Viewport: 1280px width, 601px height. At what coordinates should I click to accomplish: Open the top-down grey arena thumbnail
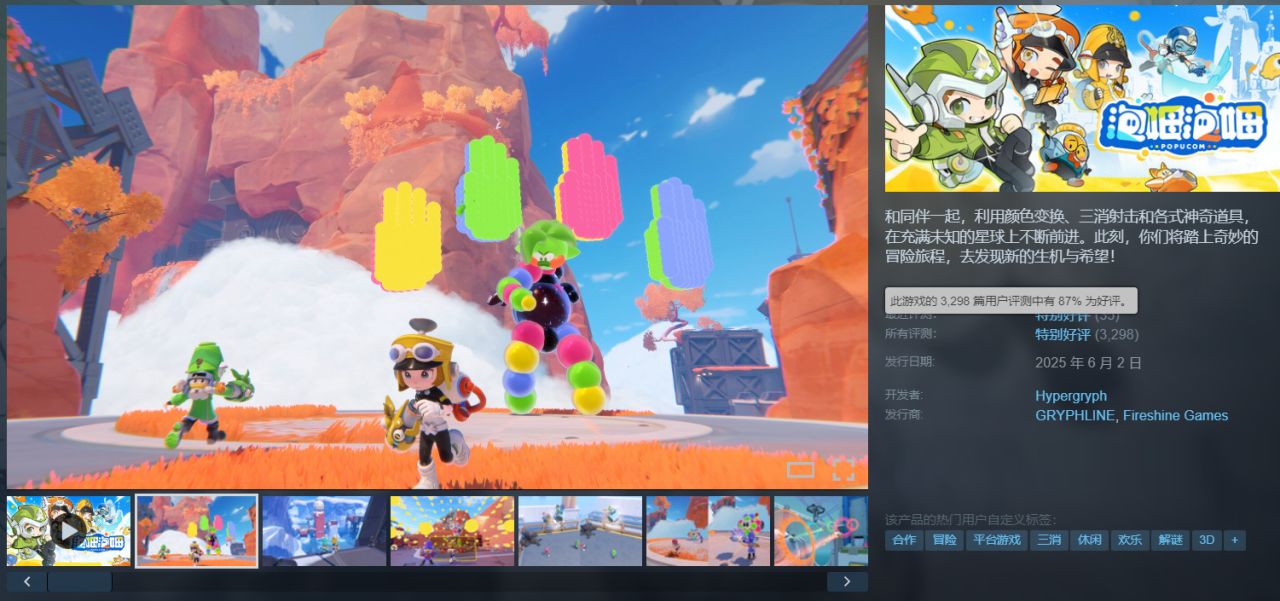(580, 531)
